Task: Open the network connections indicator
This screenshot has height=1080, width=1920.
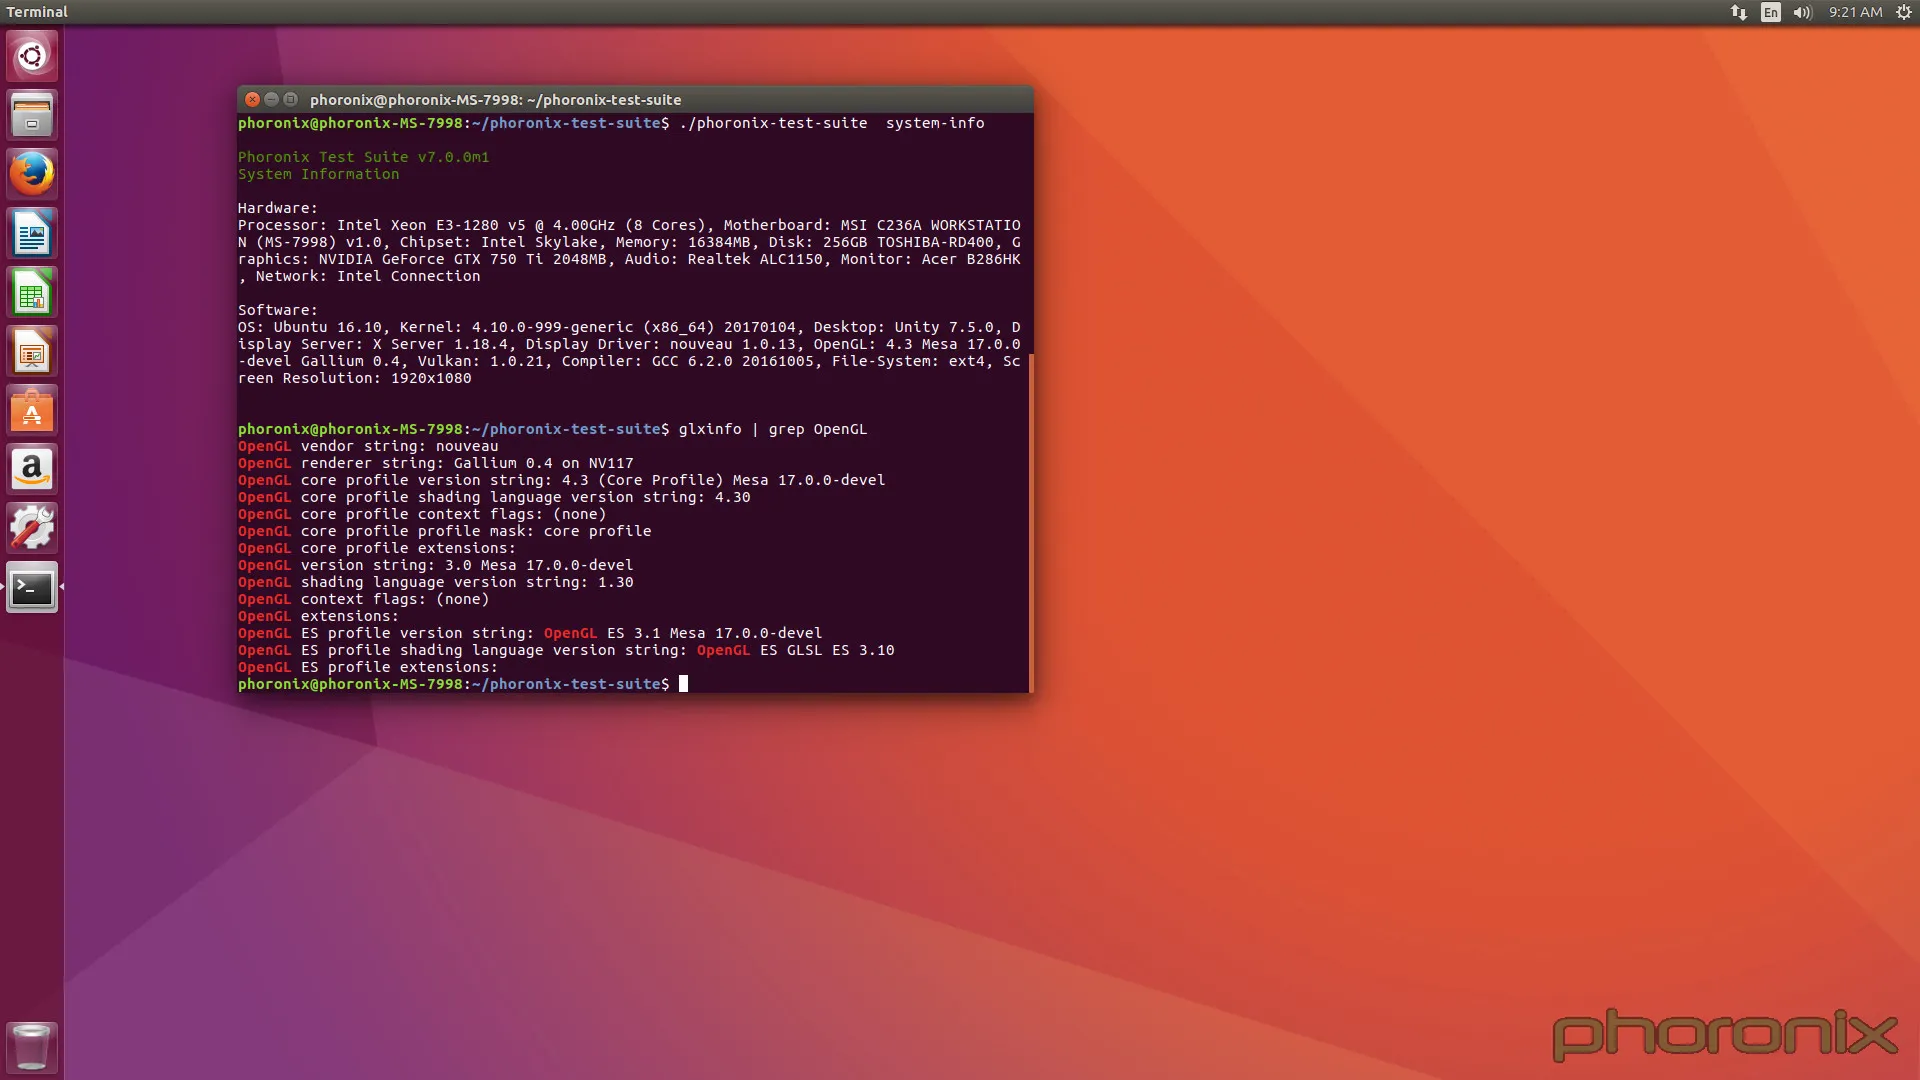Action: click(1739, 12)
